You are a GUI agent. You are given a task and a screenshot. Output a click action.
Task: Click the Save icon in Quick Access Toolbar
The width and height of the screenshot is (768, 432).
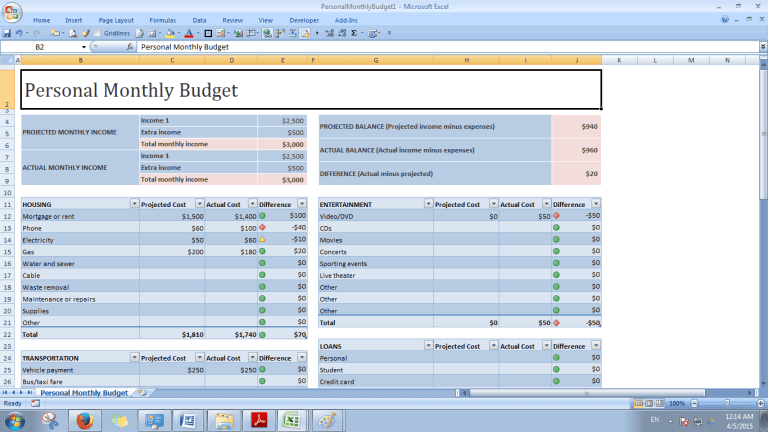coord(7,33)
